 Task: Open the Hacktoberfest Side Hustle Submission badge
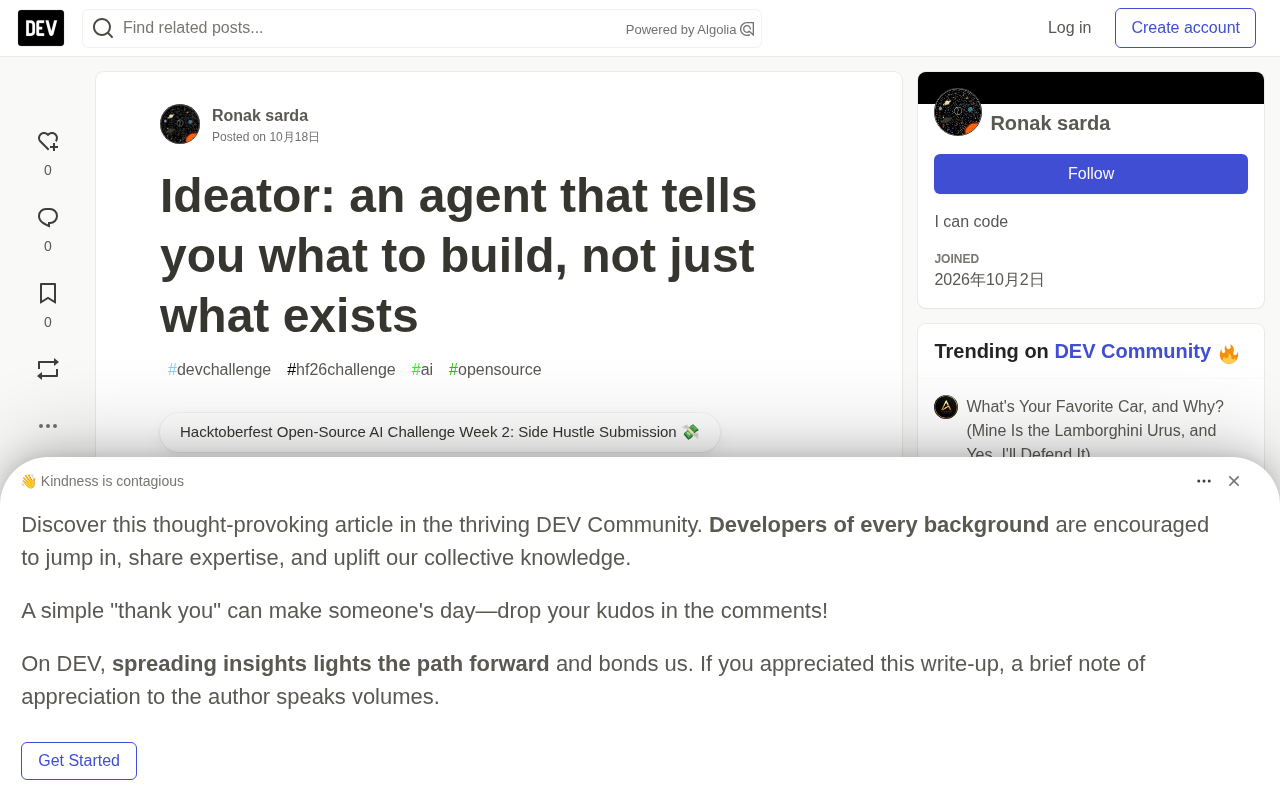440,432
